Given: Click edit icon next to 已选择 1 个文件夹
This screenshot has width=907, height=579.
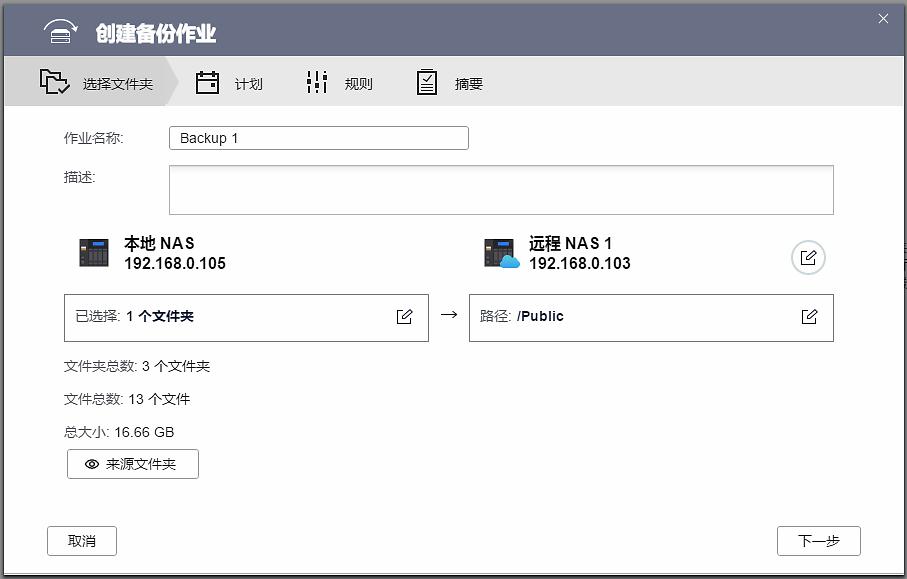Looking at the screenshot, I should coord(405,316).
